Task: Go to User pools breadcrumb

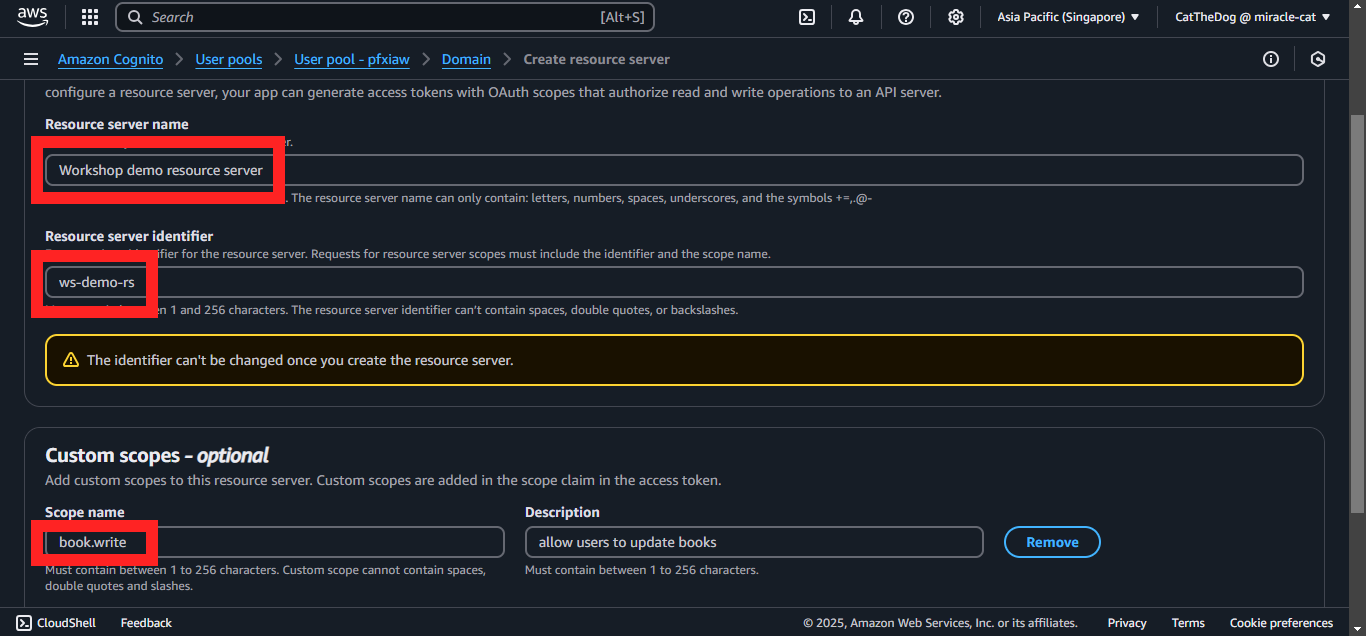Action: point(229,60)
